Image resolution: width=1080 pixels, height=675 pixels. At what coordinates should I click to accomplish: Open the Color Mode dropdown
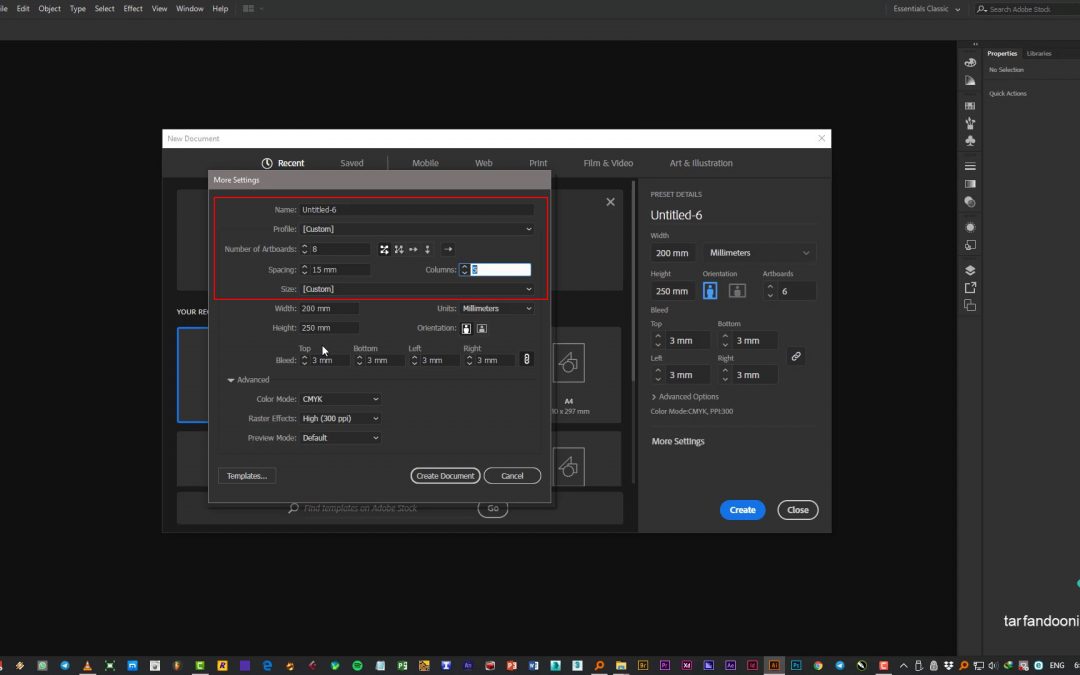click(341, 399)
